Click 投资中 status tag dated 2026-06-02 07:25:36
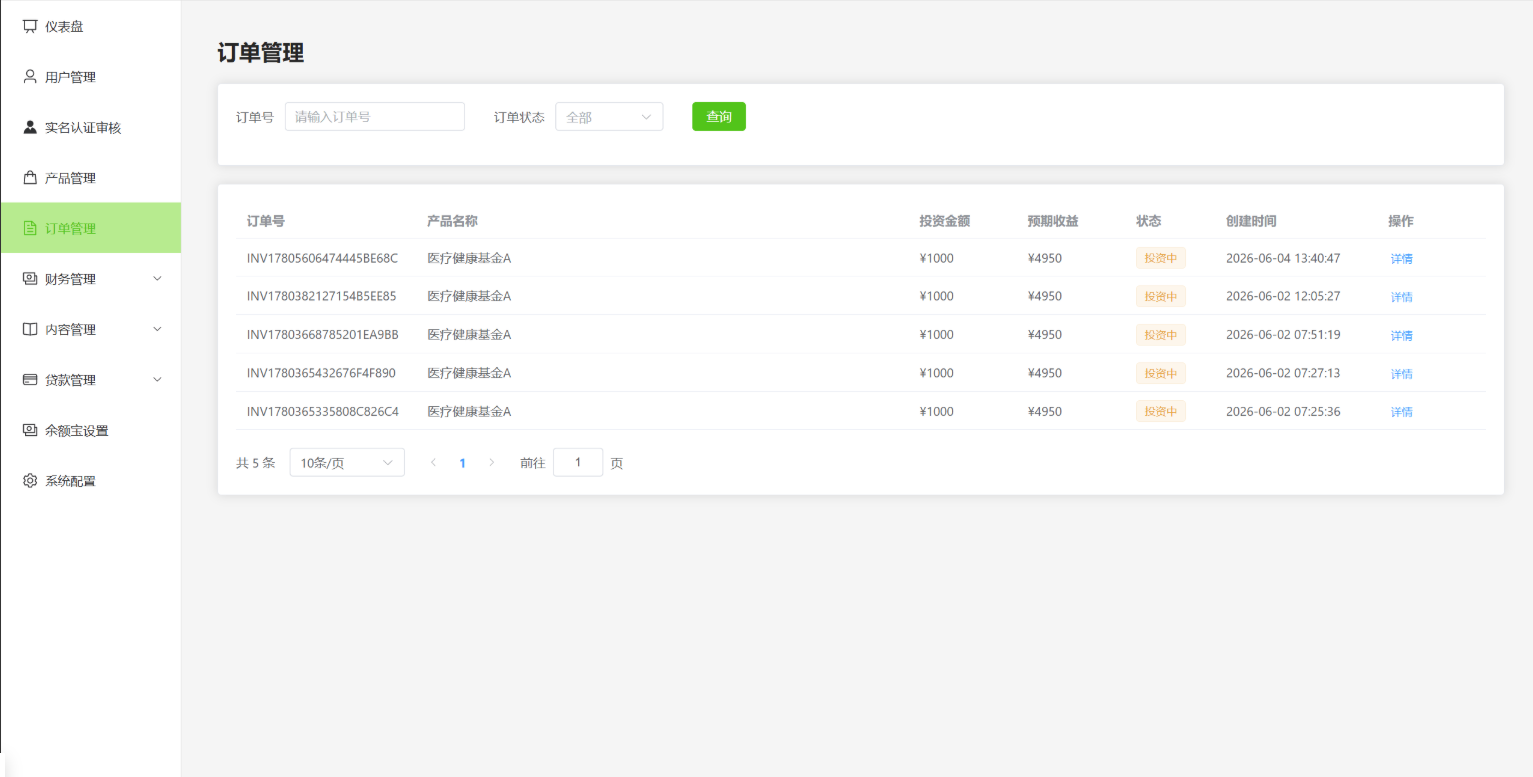Screen dimensions: 1533x777 (x=1160, y=411)
